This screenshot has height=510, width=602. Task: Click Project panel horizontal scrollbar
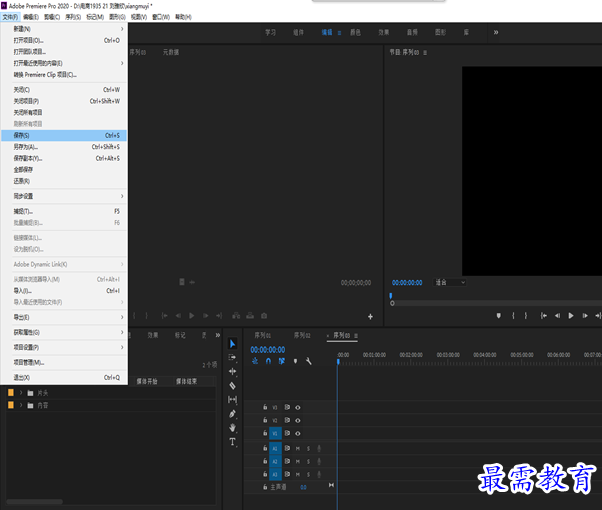[35, 502]
